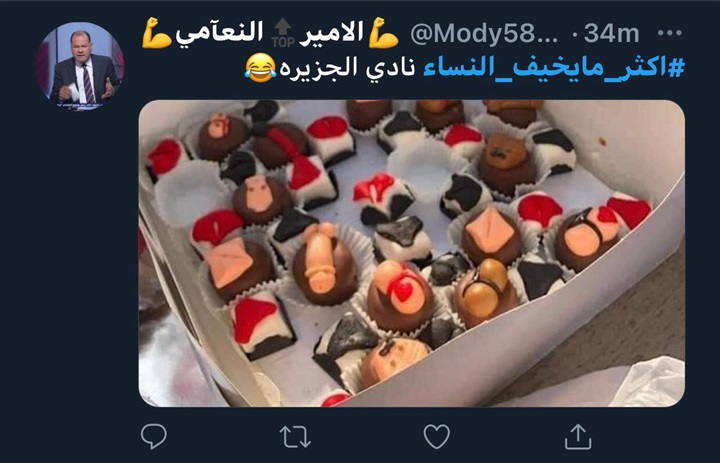Click the display name الامير النعآمي
720x463 pixels.
[x=270, y=32]
